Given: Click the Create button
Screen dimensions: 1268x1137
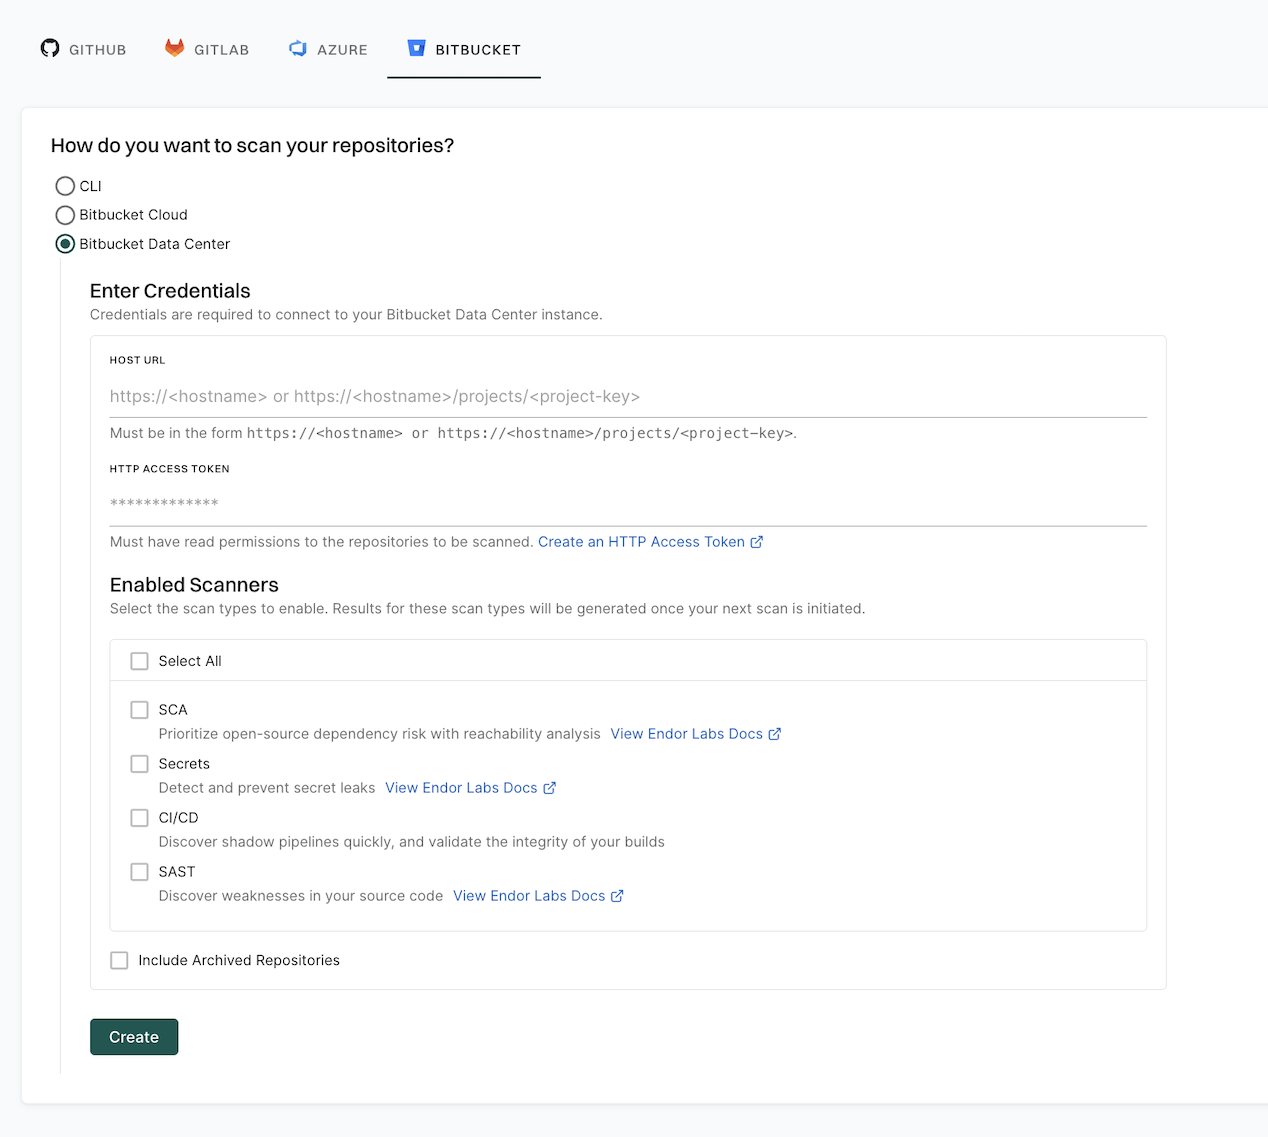Looking at the screenshot, I should (x=133, y=1036).
